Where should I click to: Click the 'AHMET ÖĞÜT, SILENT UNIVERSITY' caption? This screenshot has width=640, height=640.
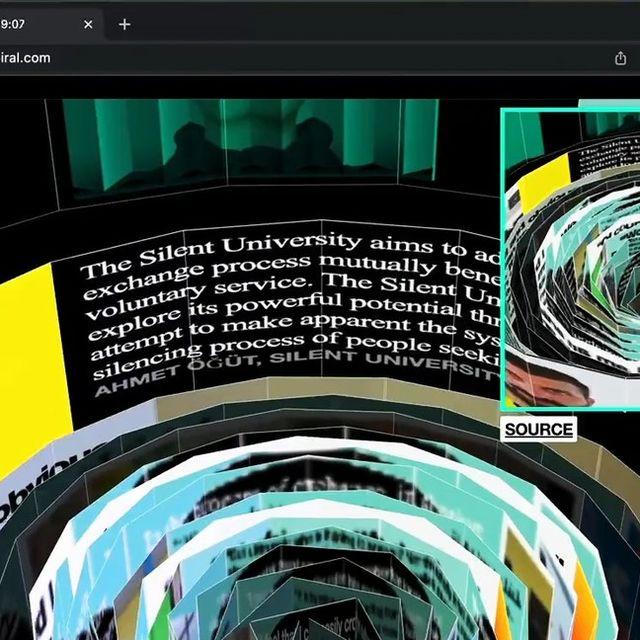[x=297, y=371]
